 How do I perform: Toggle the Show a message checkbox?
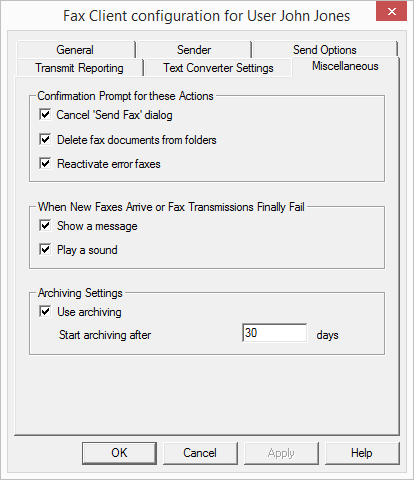[45, 226]
